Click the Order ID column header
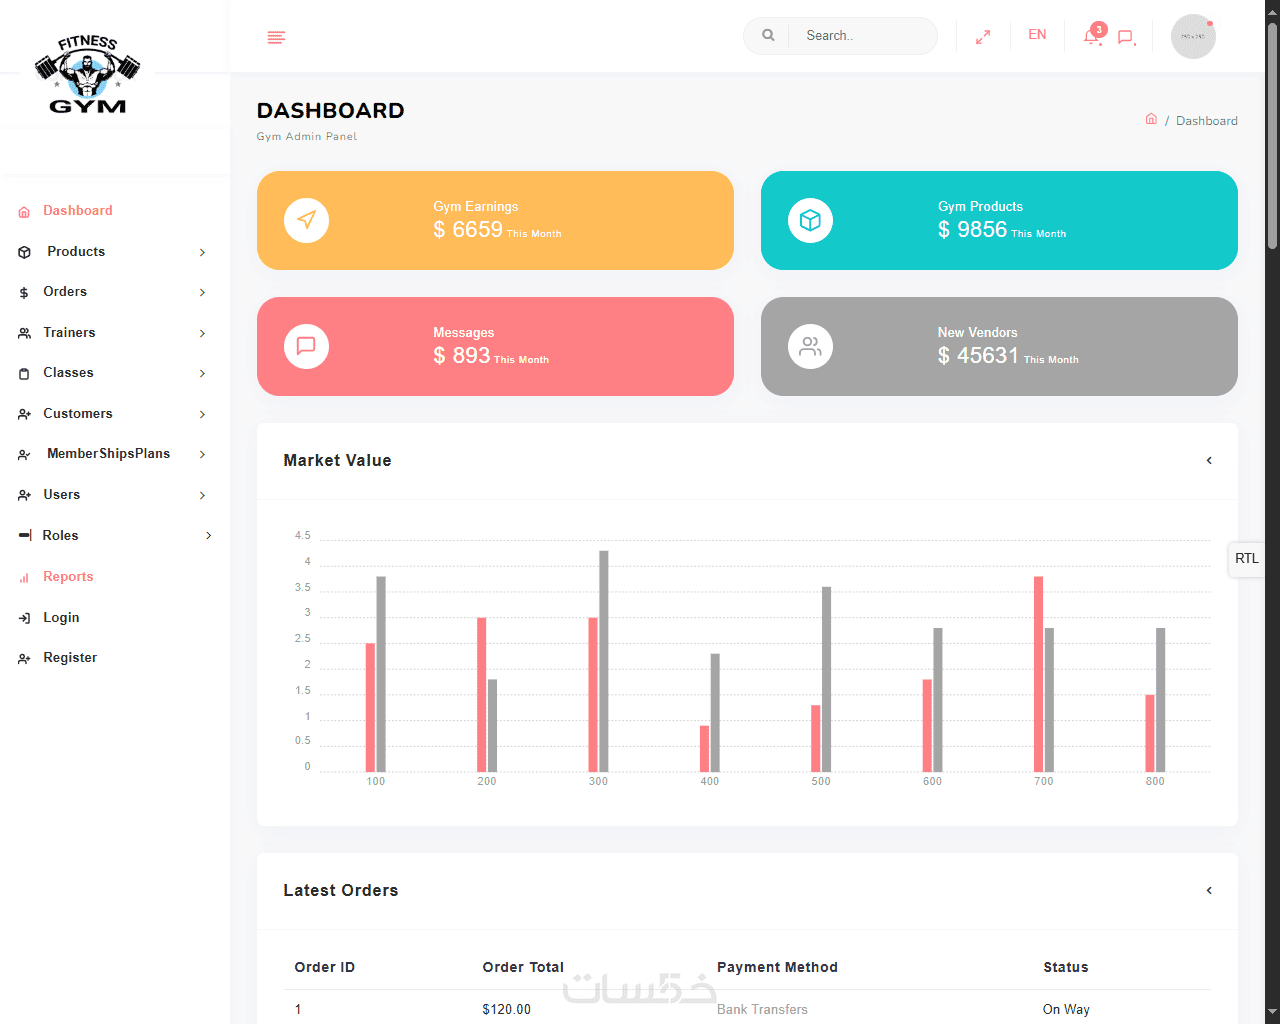Screen dimensions: 1280x1024 coord(324,967)
